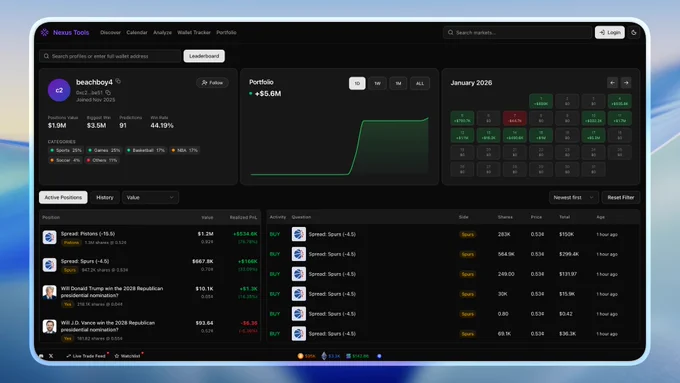This screenshot has height=383, width=680.
Task: Open the Discover menu
Action: pyautogui.click(x=110, y=33)
